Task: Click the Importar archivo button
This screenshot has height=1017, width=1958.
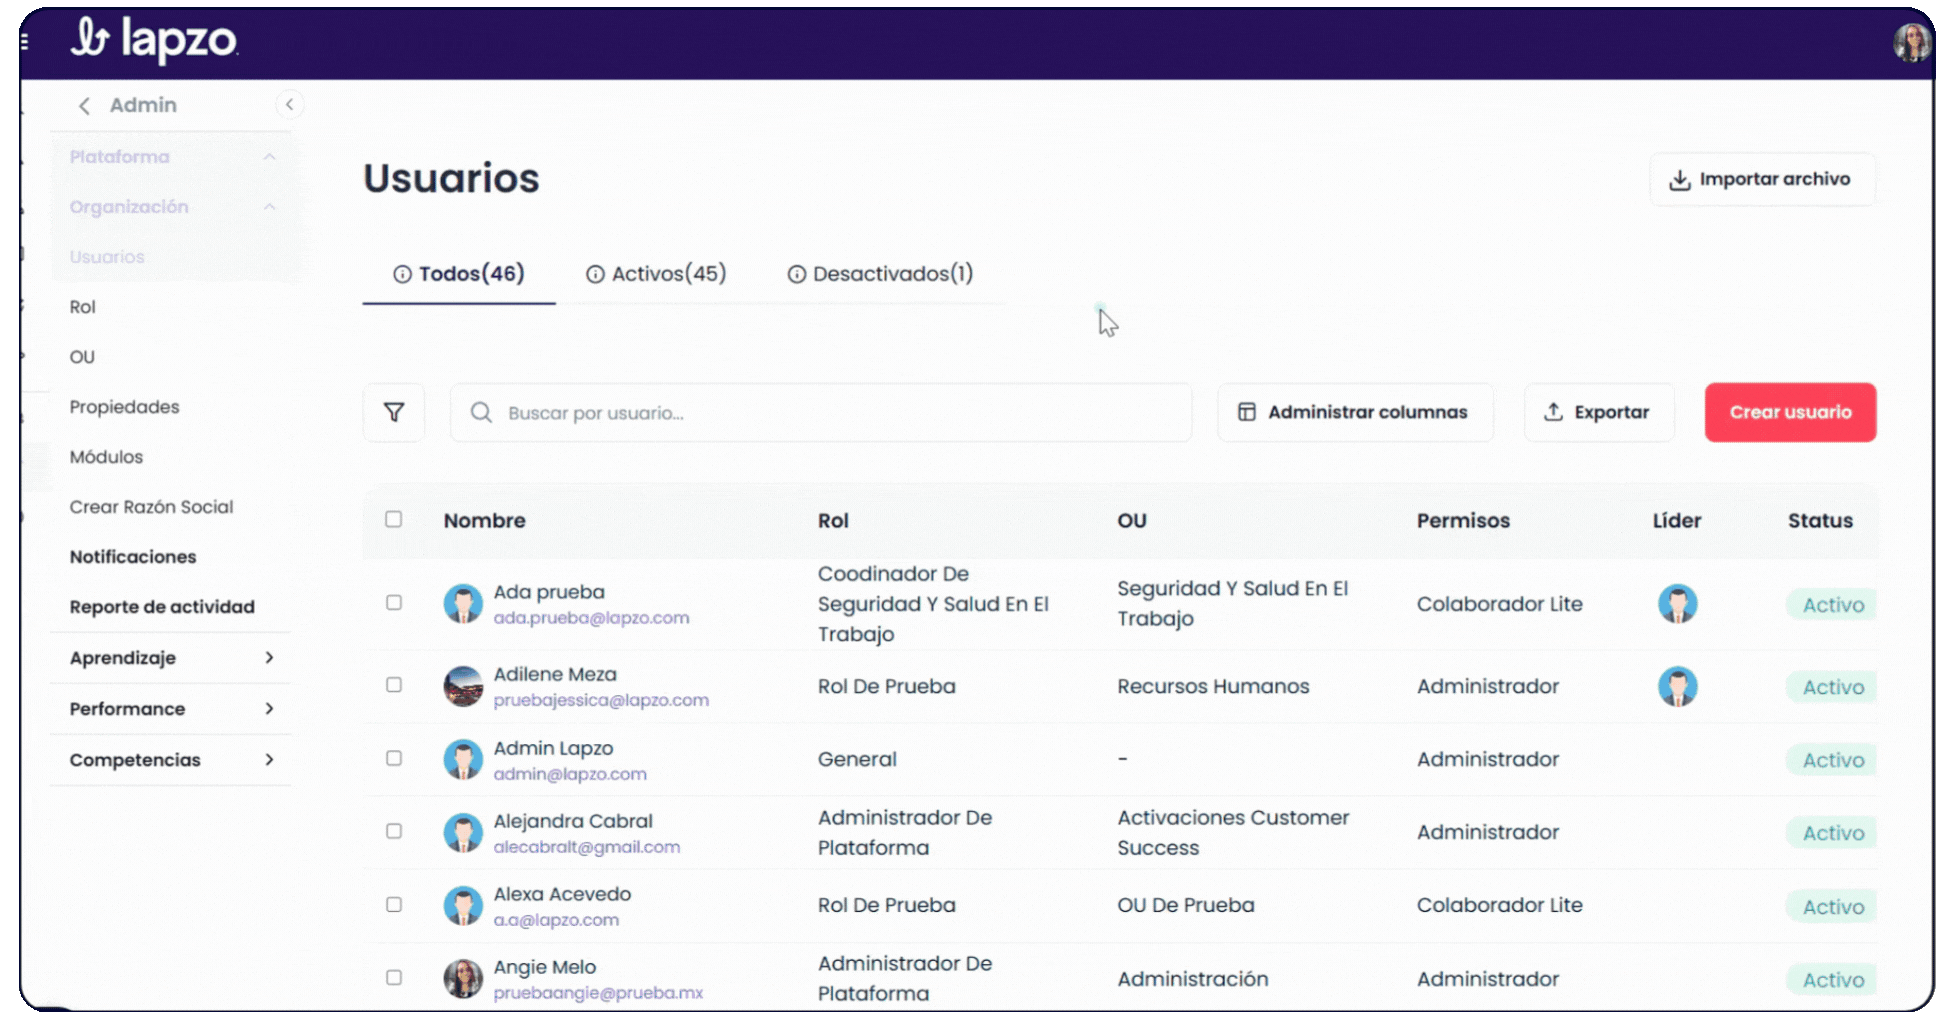Action: click(1762, 179)
